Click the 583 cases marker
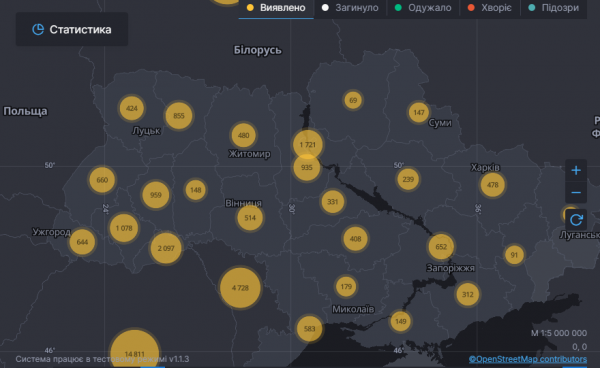Image resolution: width=600 pixels, height=368 pixels. coord(309,329)
